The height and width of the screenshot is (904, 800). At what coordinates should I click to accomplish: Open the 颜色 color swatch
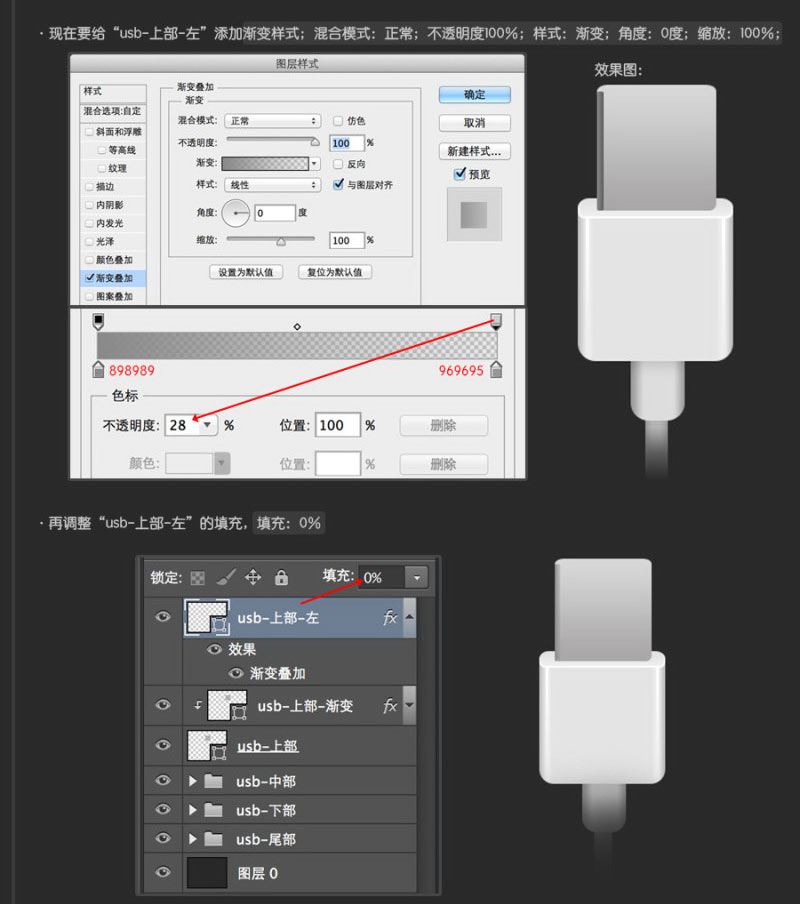tap(188, 462)
